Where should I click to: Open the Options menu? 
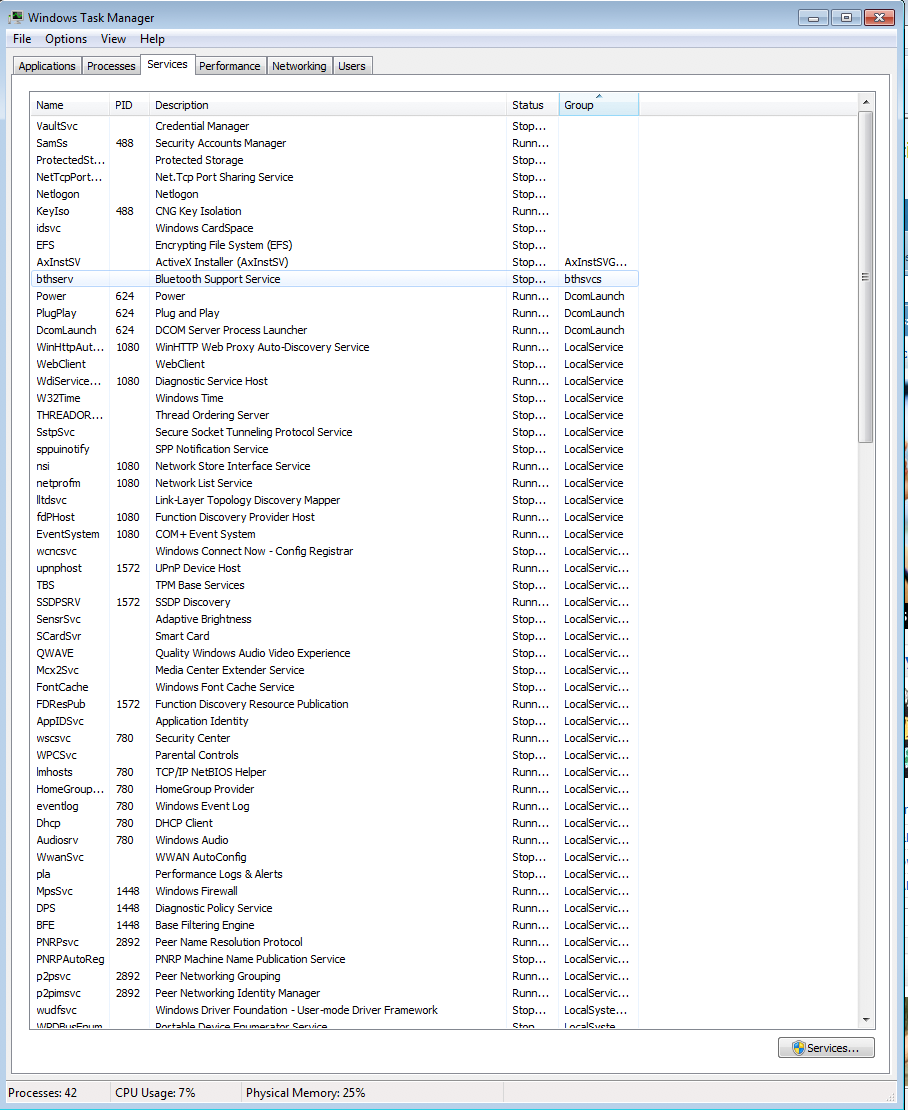pos(66,39)
